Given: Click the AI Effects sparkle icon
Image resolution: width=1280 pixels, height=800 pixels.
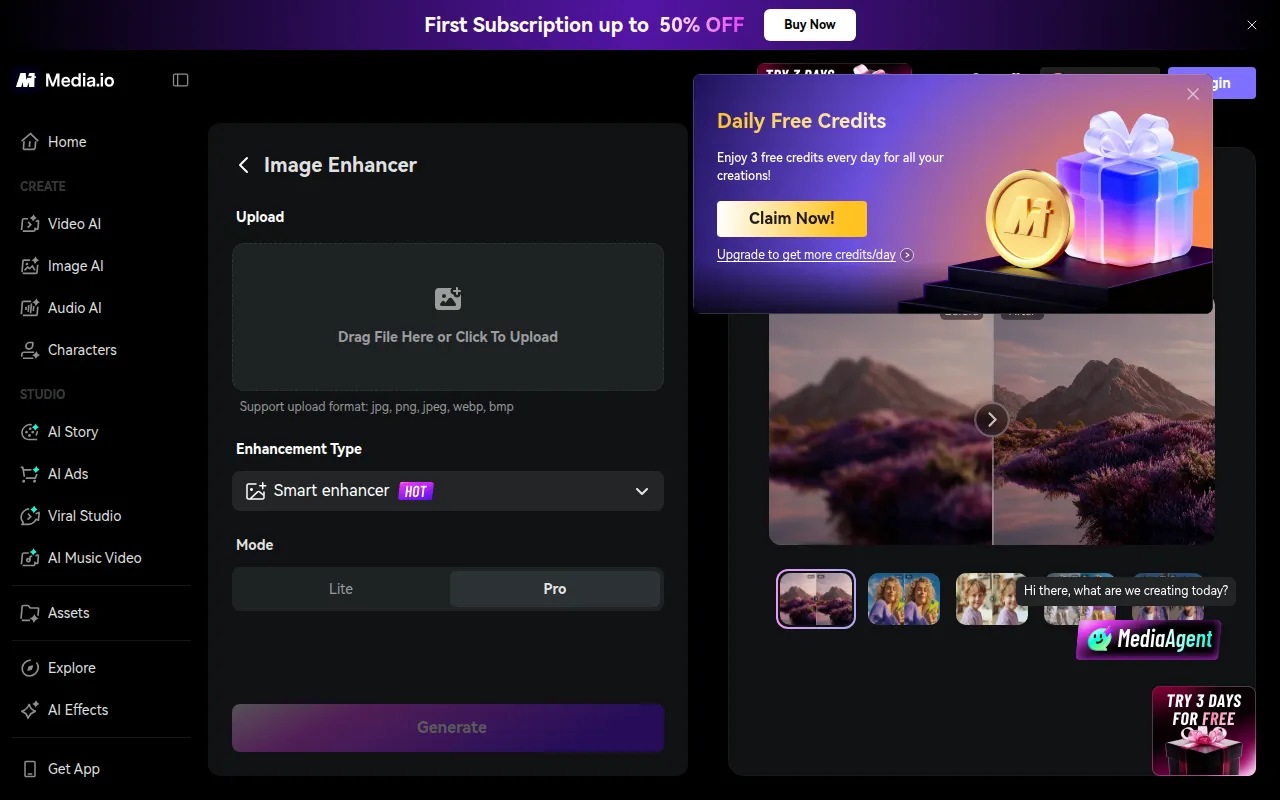Looking at the screenshot, I should click(x=30, y=710).
